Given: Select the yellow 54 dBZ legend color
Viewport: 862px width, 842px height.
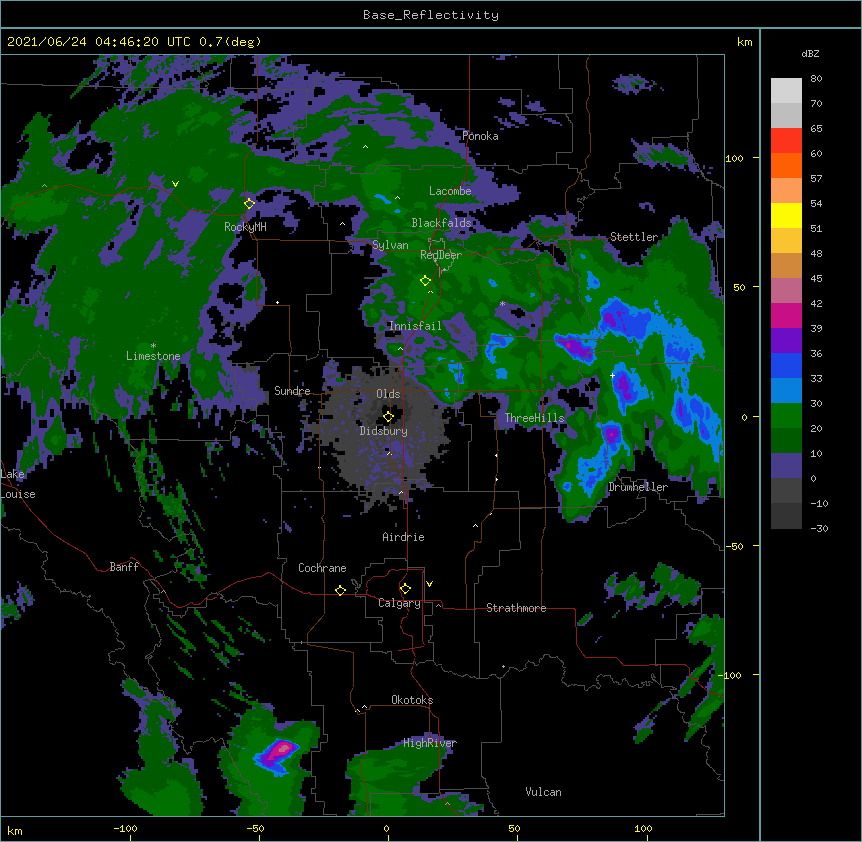Looking at the screenshot, I should (786, 215).
